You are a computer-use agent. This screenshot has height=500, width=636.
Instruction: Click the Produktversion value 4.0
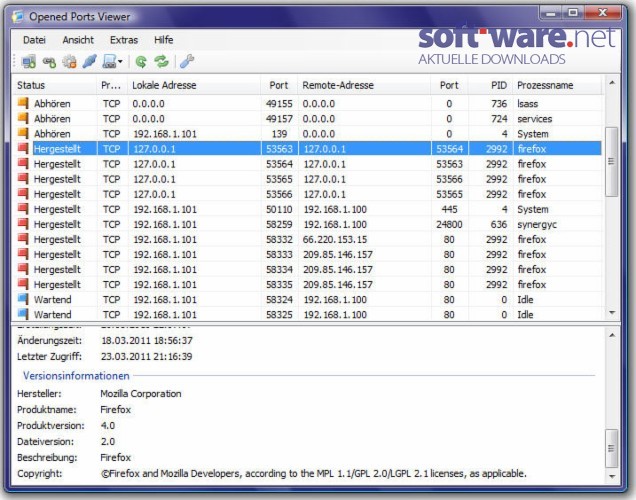[x=107, y=426]
